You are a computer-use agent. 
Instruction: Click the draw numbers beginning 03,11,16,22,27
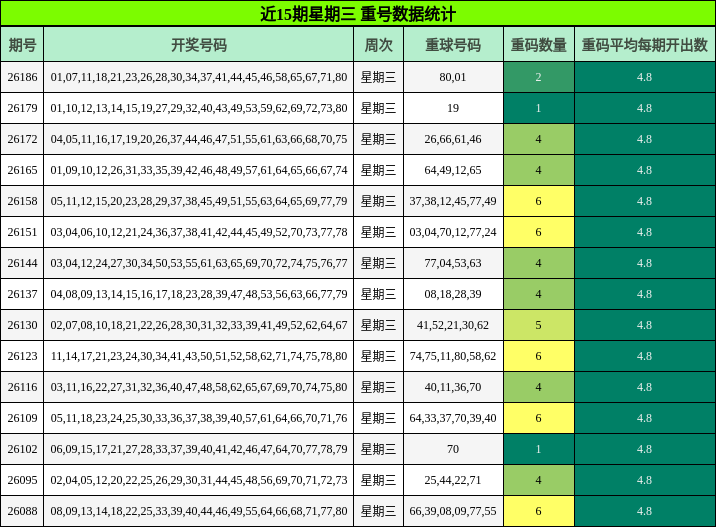(199, 387)
